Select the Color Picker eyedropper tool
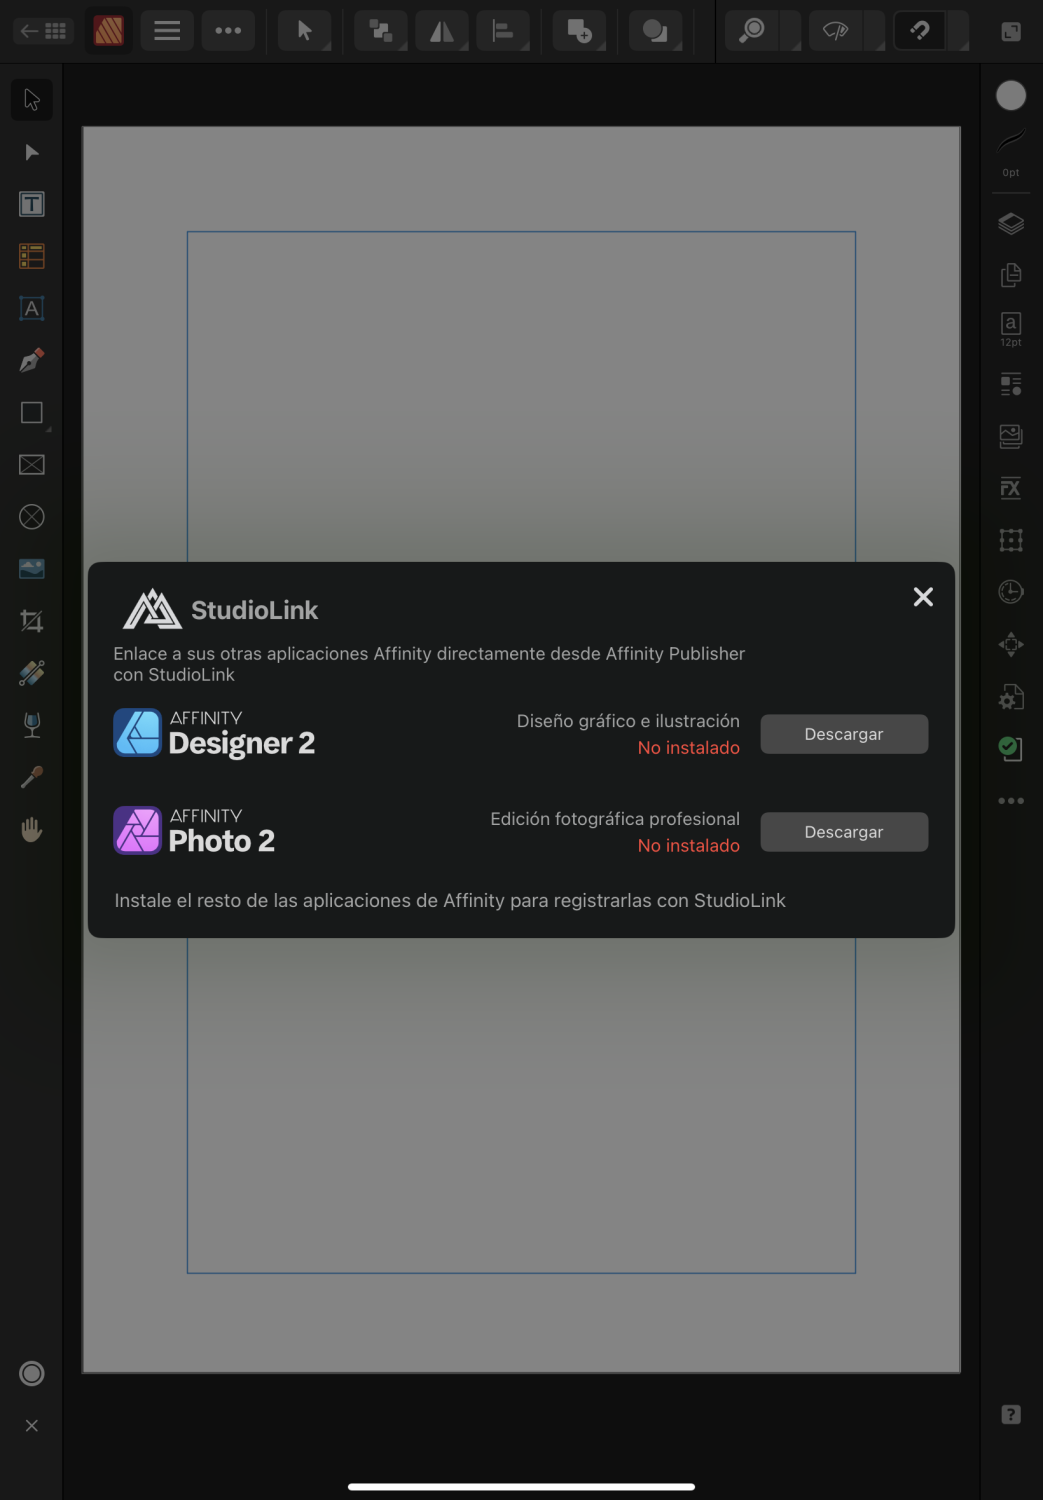 click(x=32, y=777)
